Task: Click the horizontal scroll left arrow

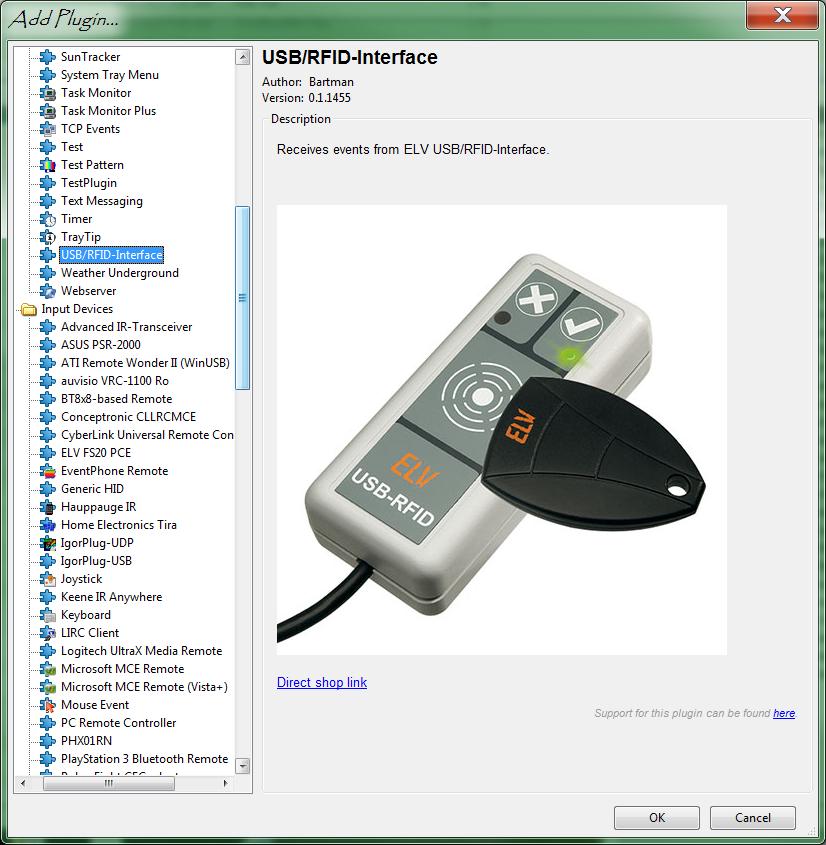Action: [x=23, y=783]
